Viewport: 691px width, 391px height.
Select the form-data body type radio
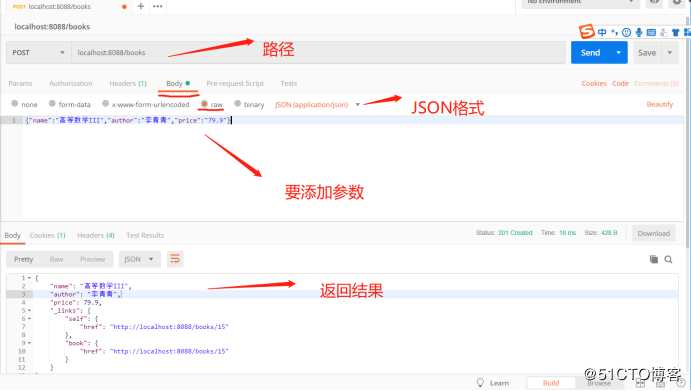(52, 104)
